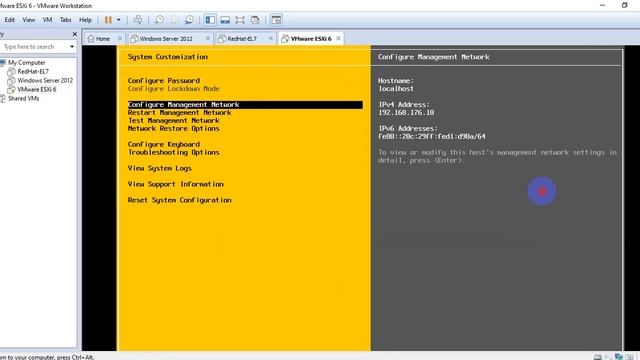Toggle the thumbnail bar view icon
The image size is (640, 360).
[x=225, y=20]
